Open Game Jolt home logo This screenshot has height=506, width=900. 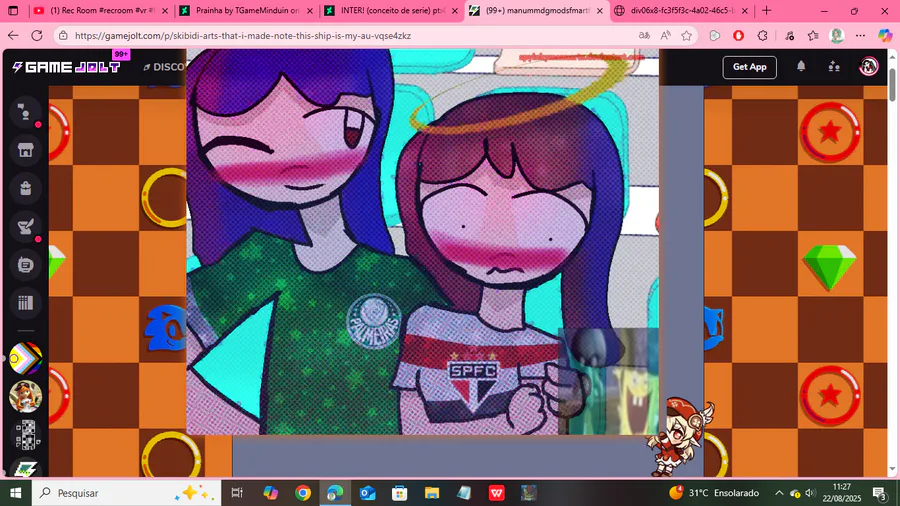pos(67,67)
